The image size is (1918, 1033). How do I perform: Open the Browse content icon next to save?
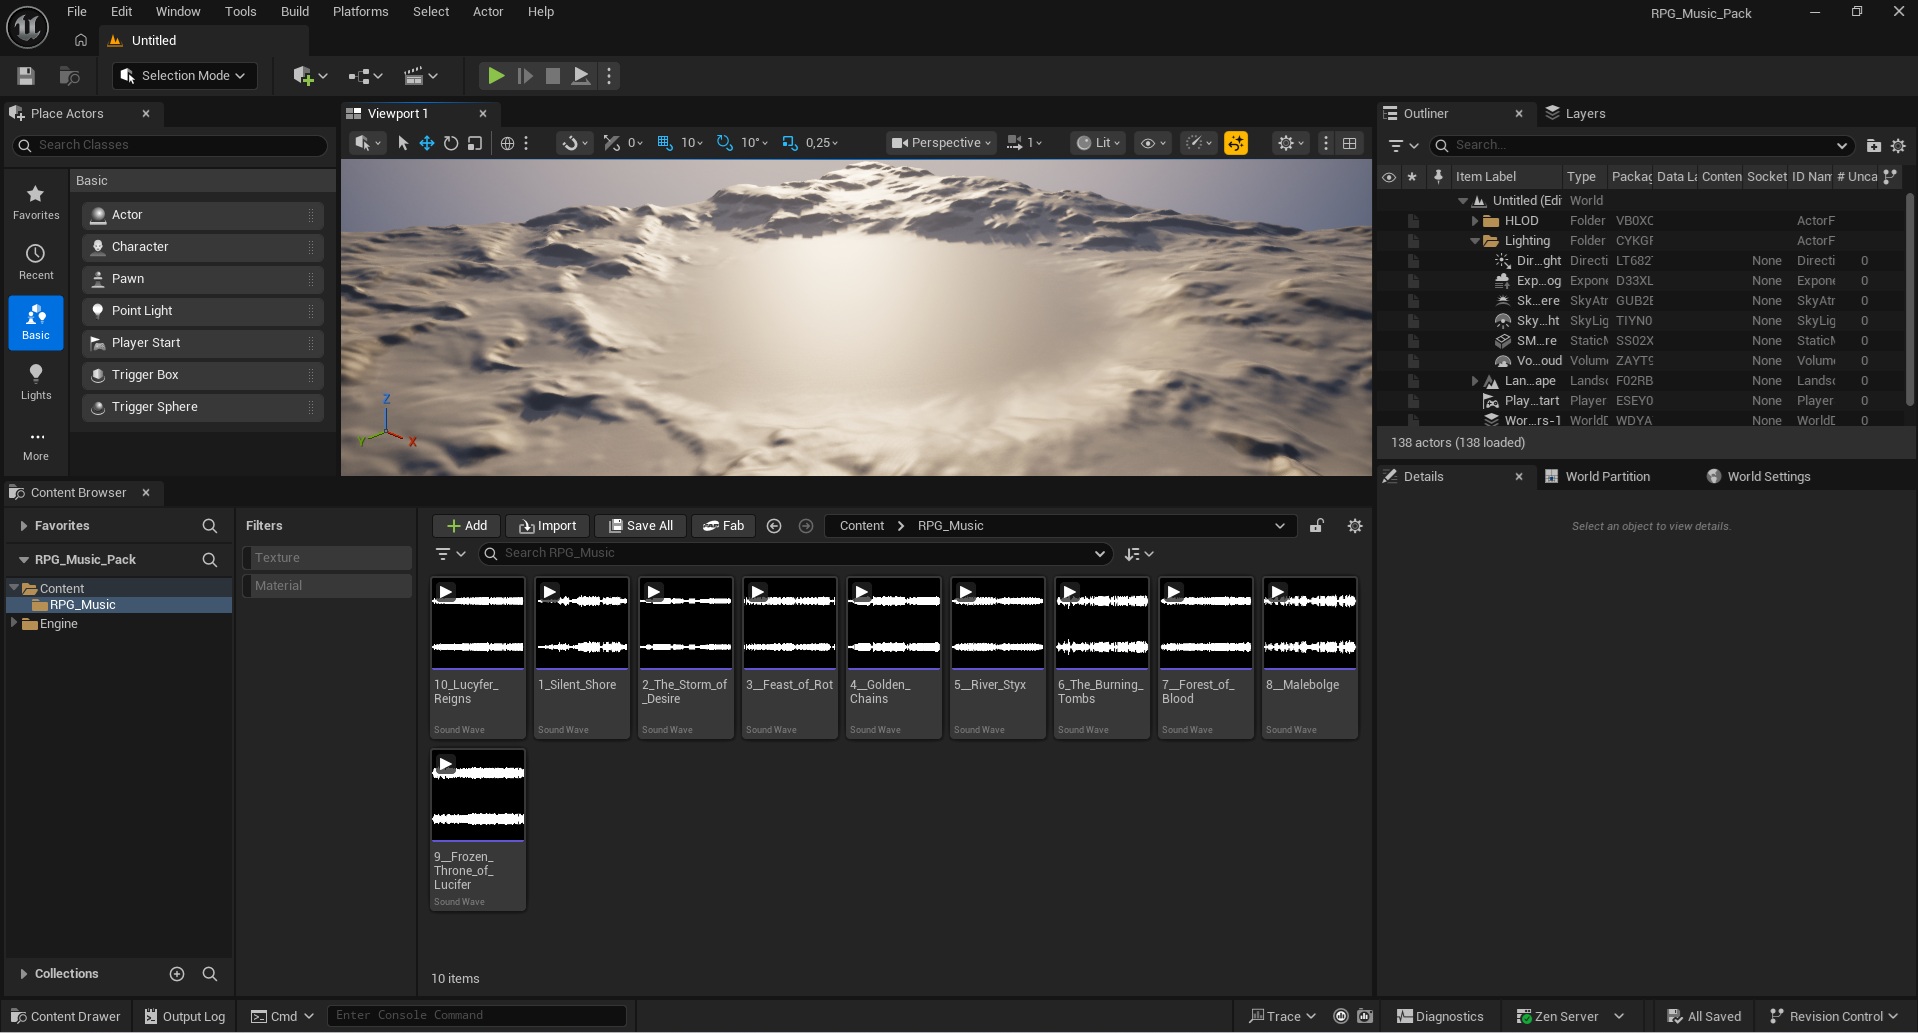(69, 76)
